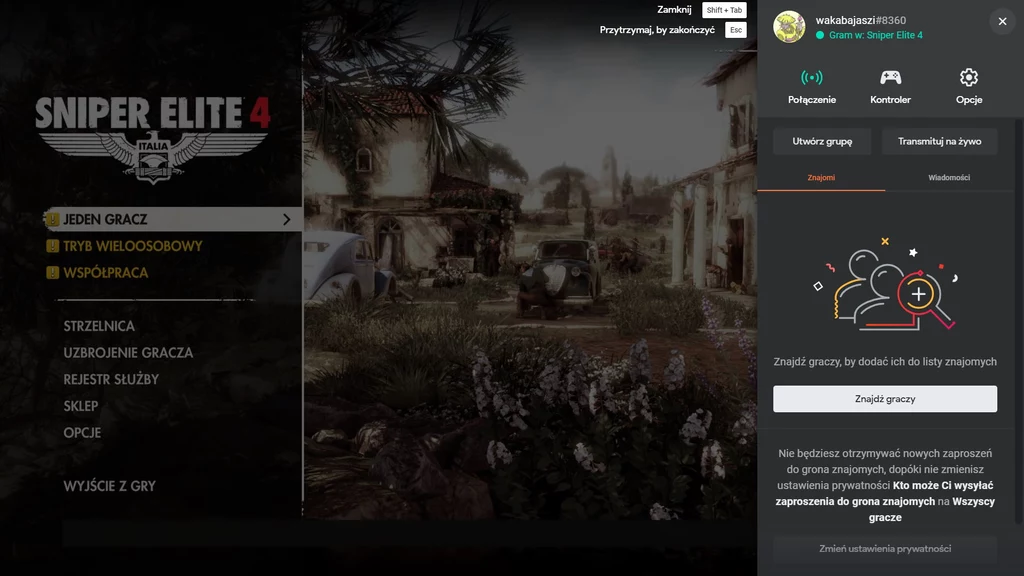Screen dimensions: 1024x576
Task: Open Strzelnica from the game menu
Action: [99, 326]
